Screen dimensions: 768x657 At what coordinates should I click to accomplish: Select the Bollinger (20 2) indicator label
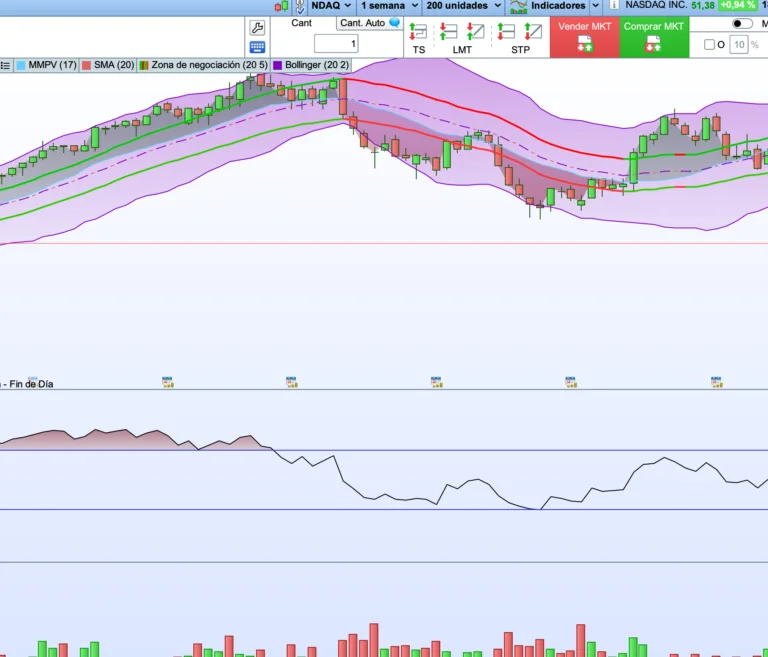click(317, 65)
